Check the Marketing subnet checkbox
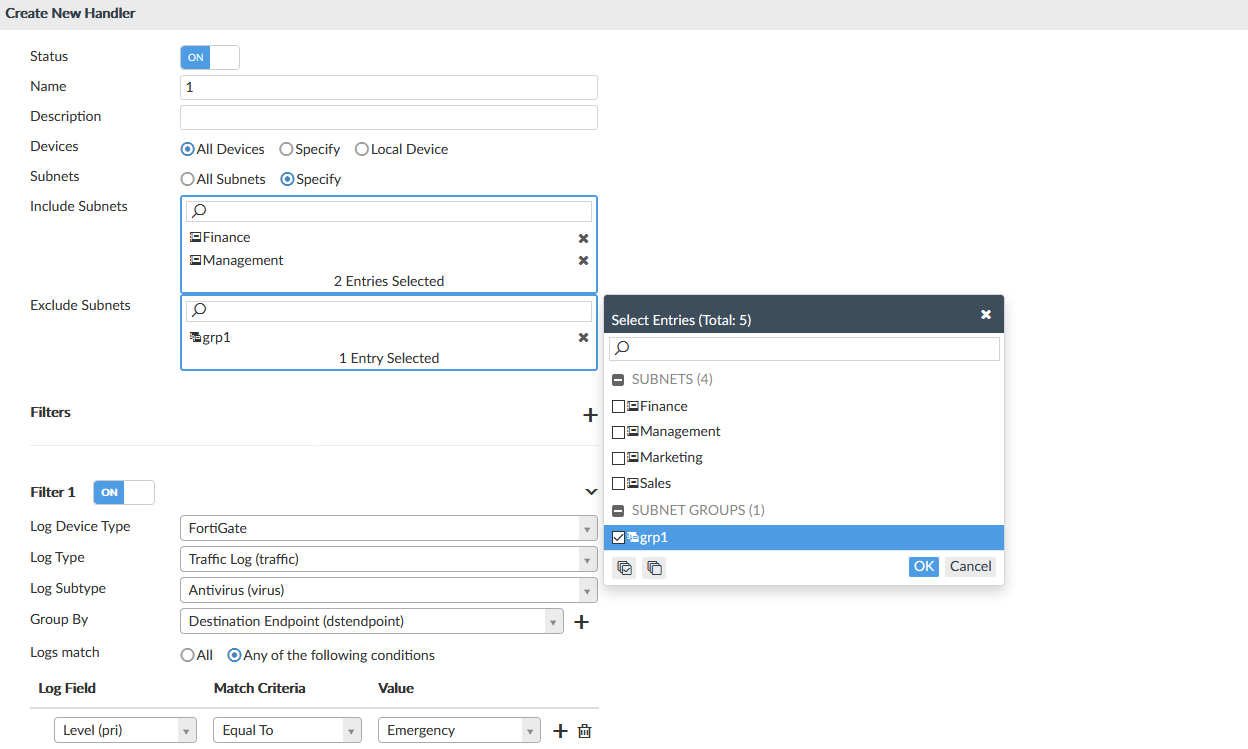The image size is (1248, 749). click(x=619, y=458)
